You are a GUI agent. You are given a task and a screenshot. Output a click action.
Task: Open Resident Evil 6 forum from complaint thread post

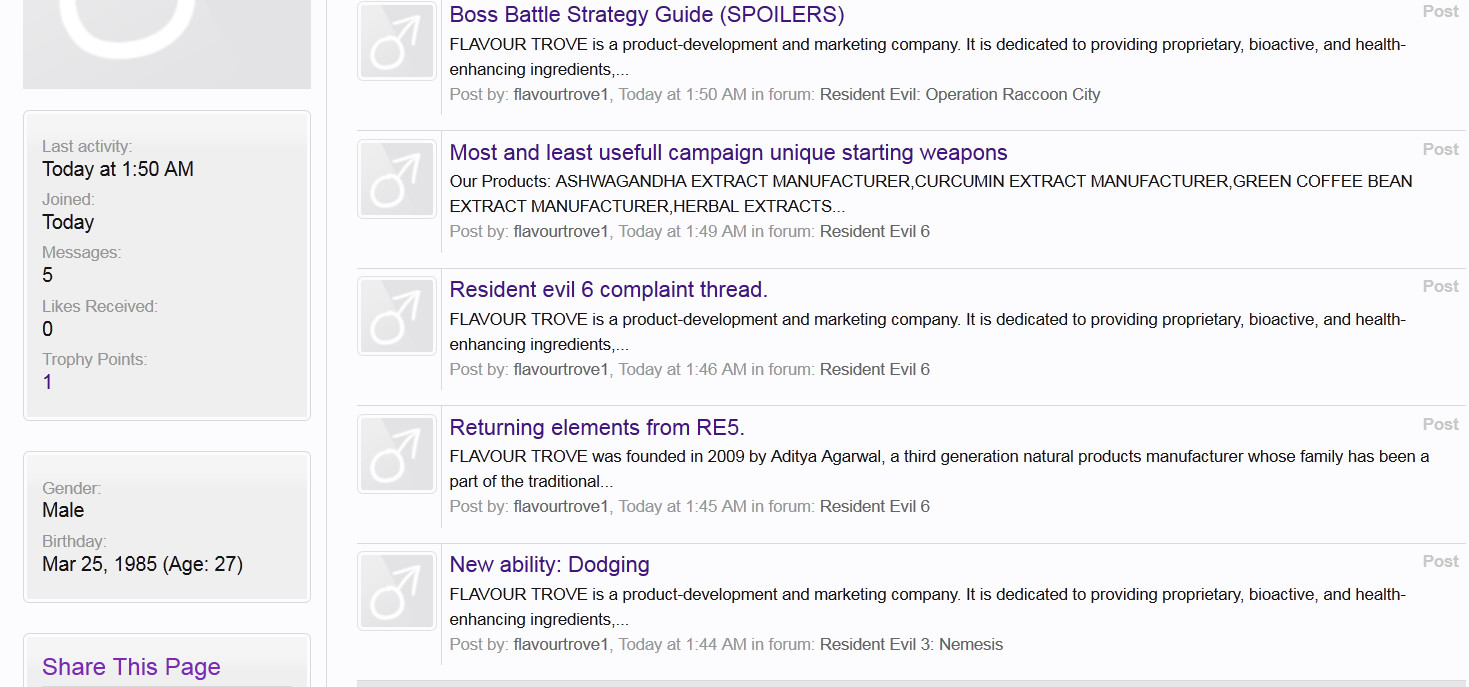875,370
